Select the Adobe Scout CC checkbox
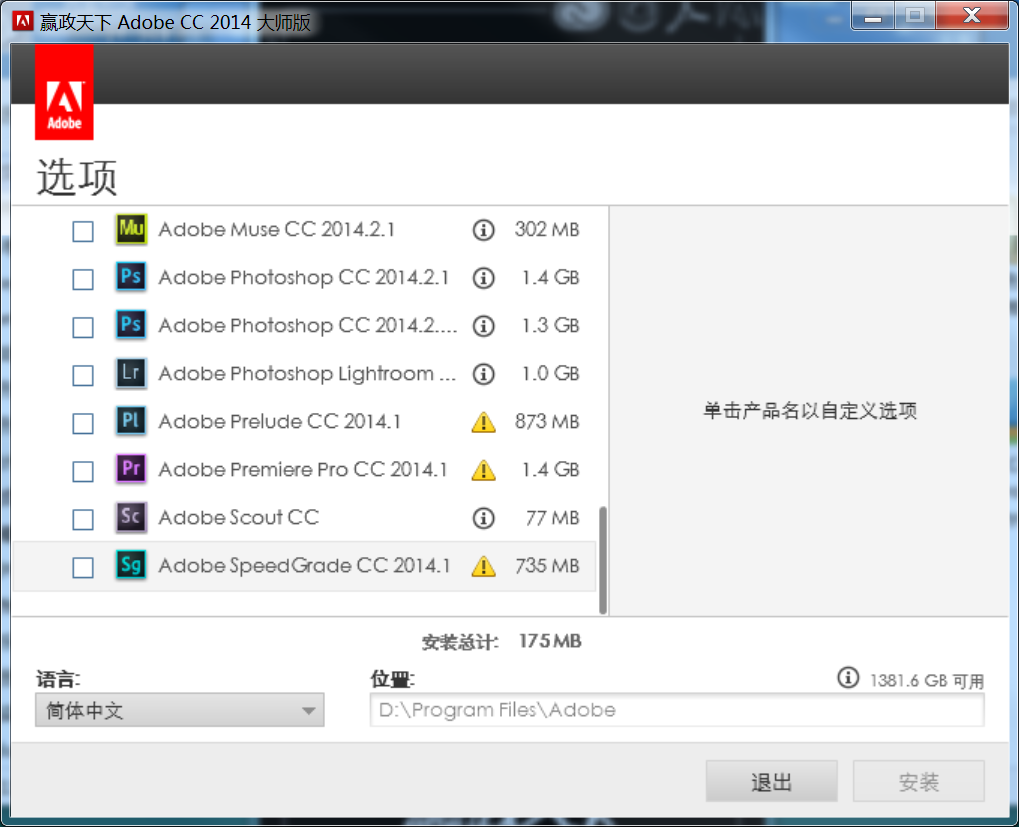Image resolution: width=1019 pixels, height=827 pixels. click(x=83, y=520)
